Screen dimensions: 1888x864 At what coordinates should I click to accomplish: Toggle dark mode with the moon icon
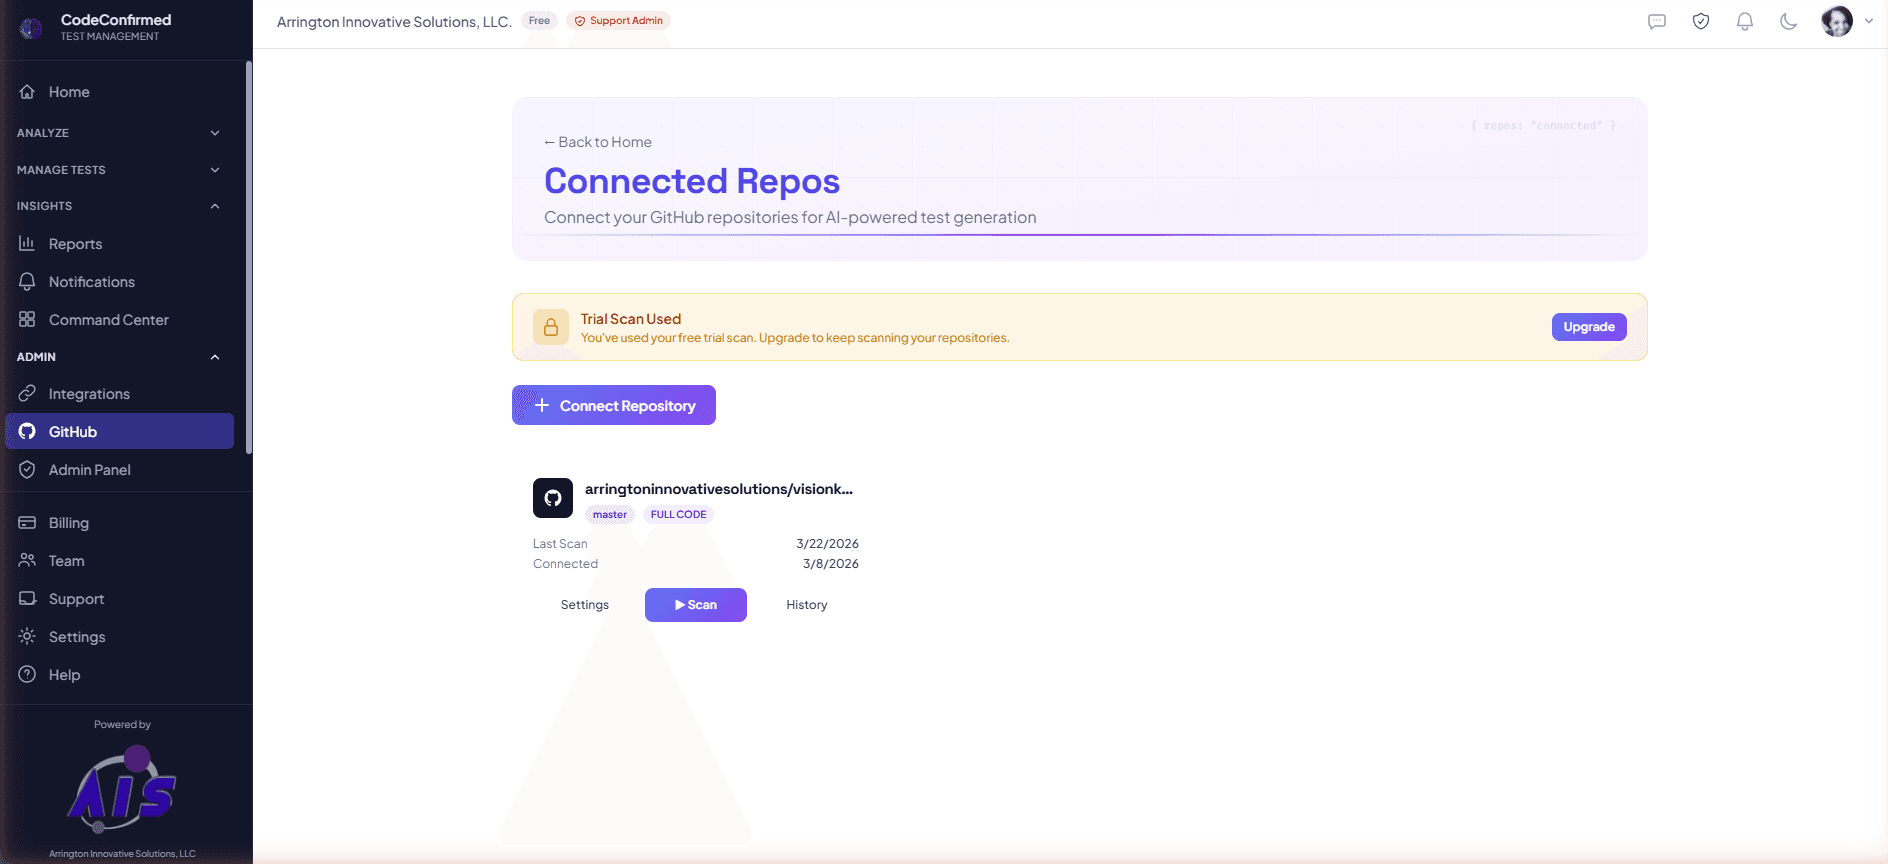[x=1789, y=20]
